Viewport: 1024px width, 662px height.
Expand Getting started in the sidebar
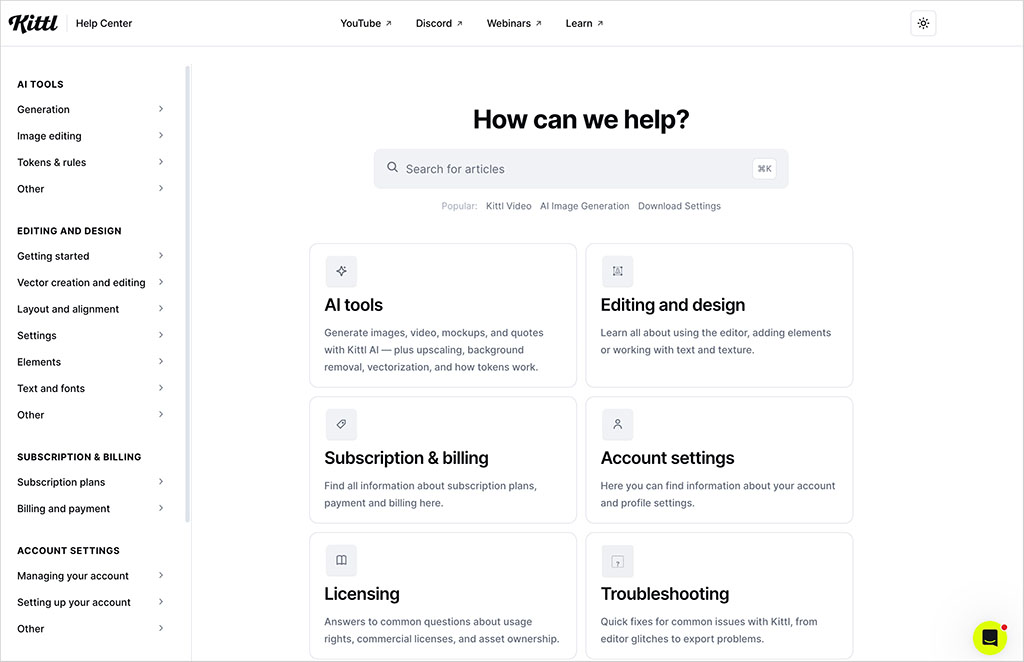pyautogui.click(x=90, y=256)
